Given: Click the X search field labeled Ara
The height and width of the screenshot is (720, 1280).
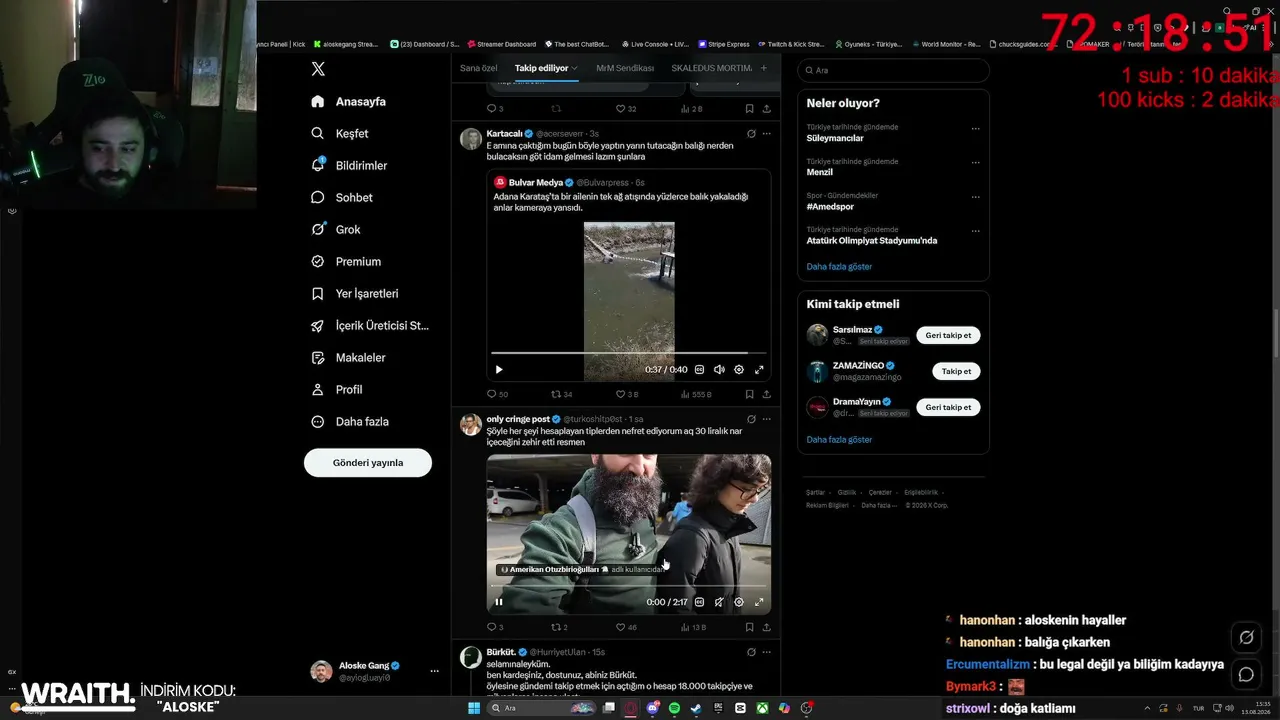Looking at the screenshot, I should (x=893, y=70).
